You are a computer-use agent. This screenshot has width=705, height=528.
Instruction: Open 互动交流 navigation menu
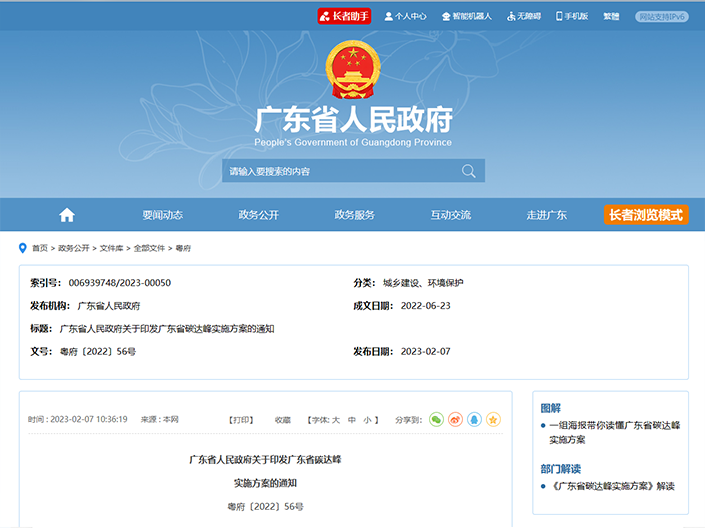(x=450, y=215)
